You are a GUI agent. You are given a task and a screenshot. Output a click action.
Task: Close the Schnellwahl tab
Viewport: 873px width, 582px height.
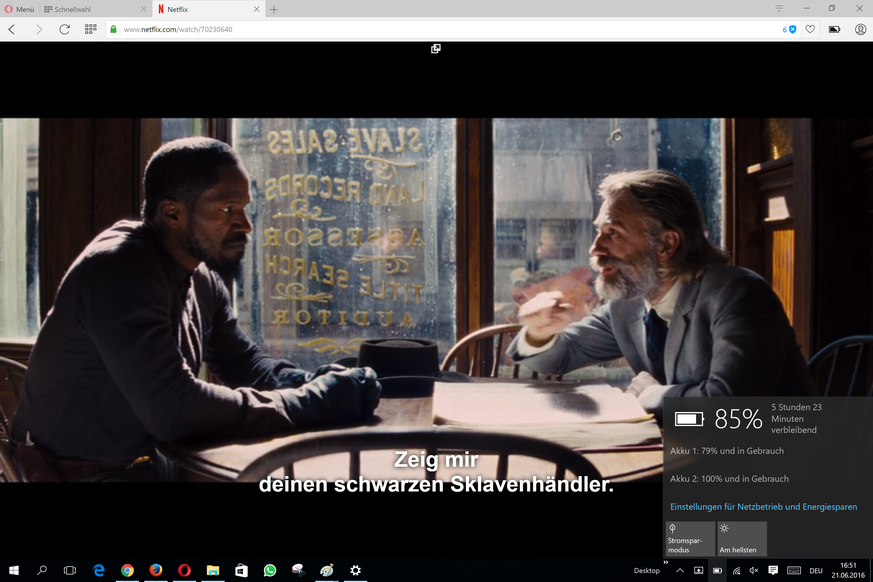[143, 9]
